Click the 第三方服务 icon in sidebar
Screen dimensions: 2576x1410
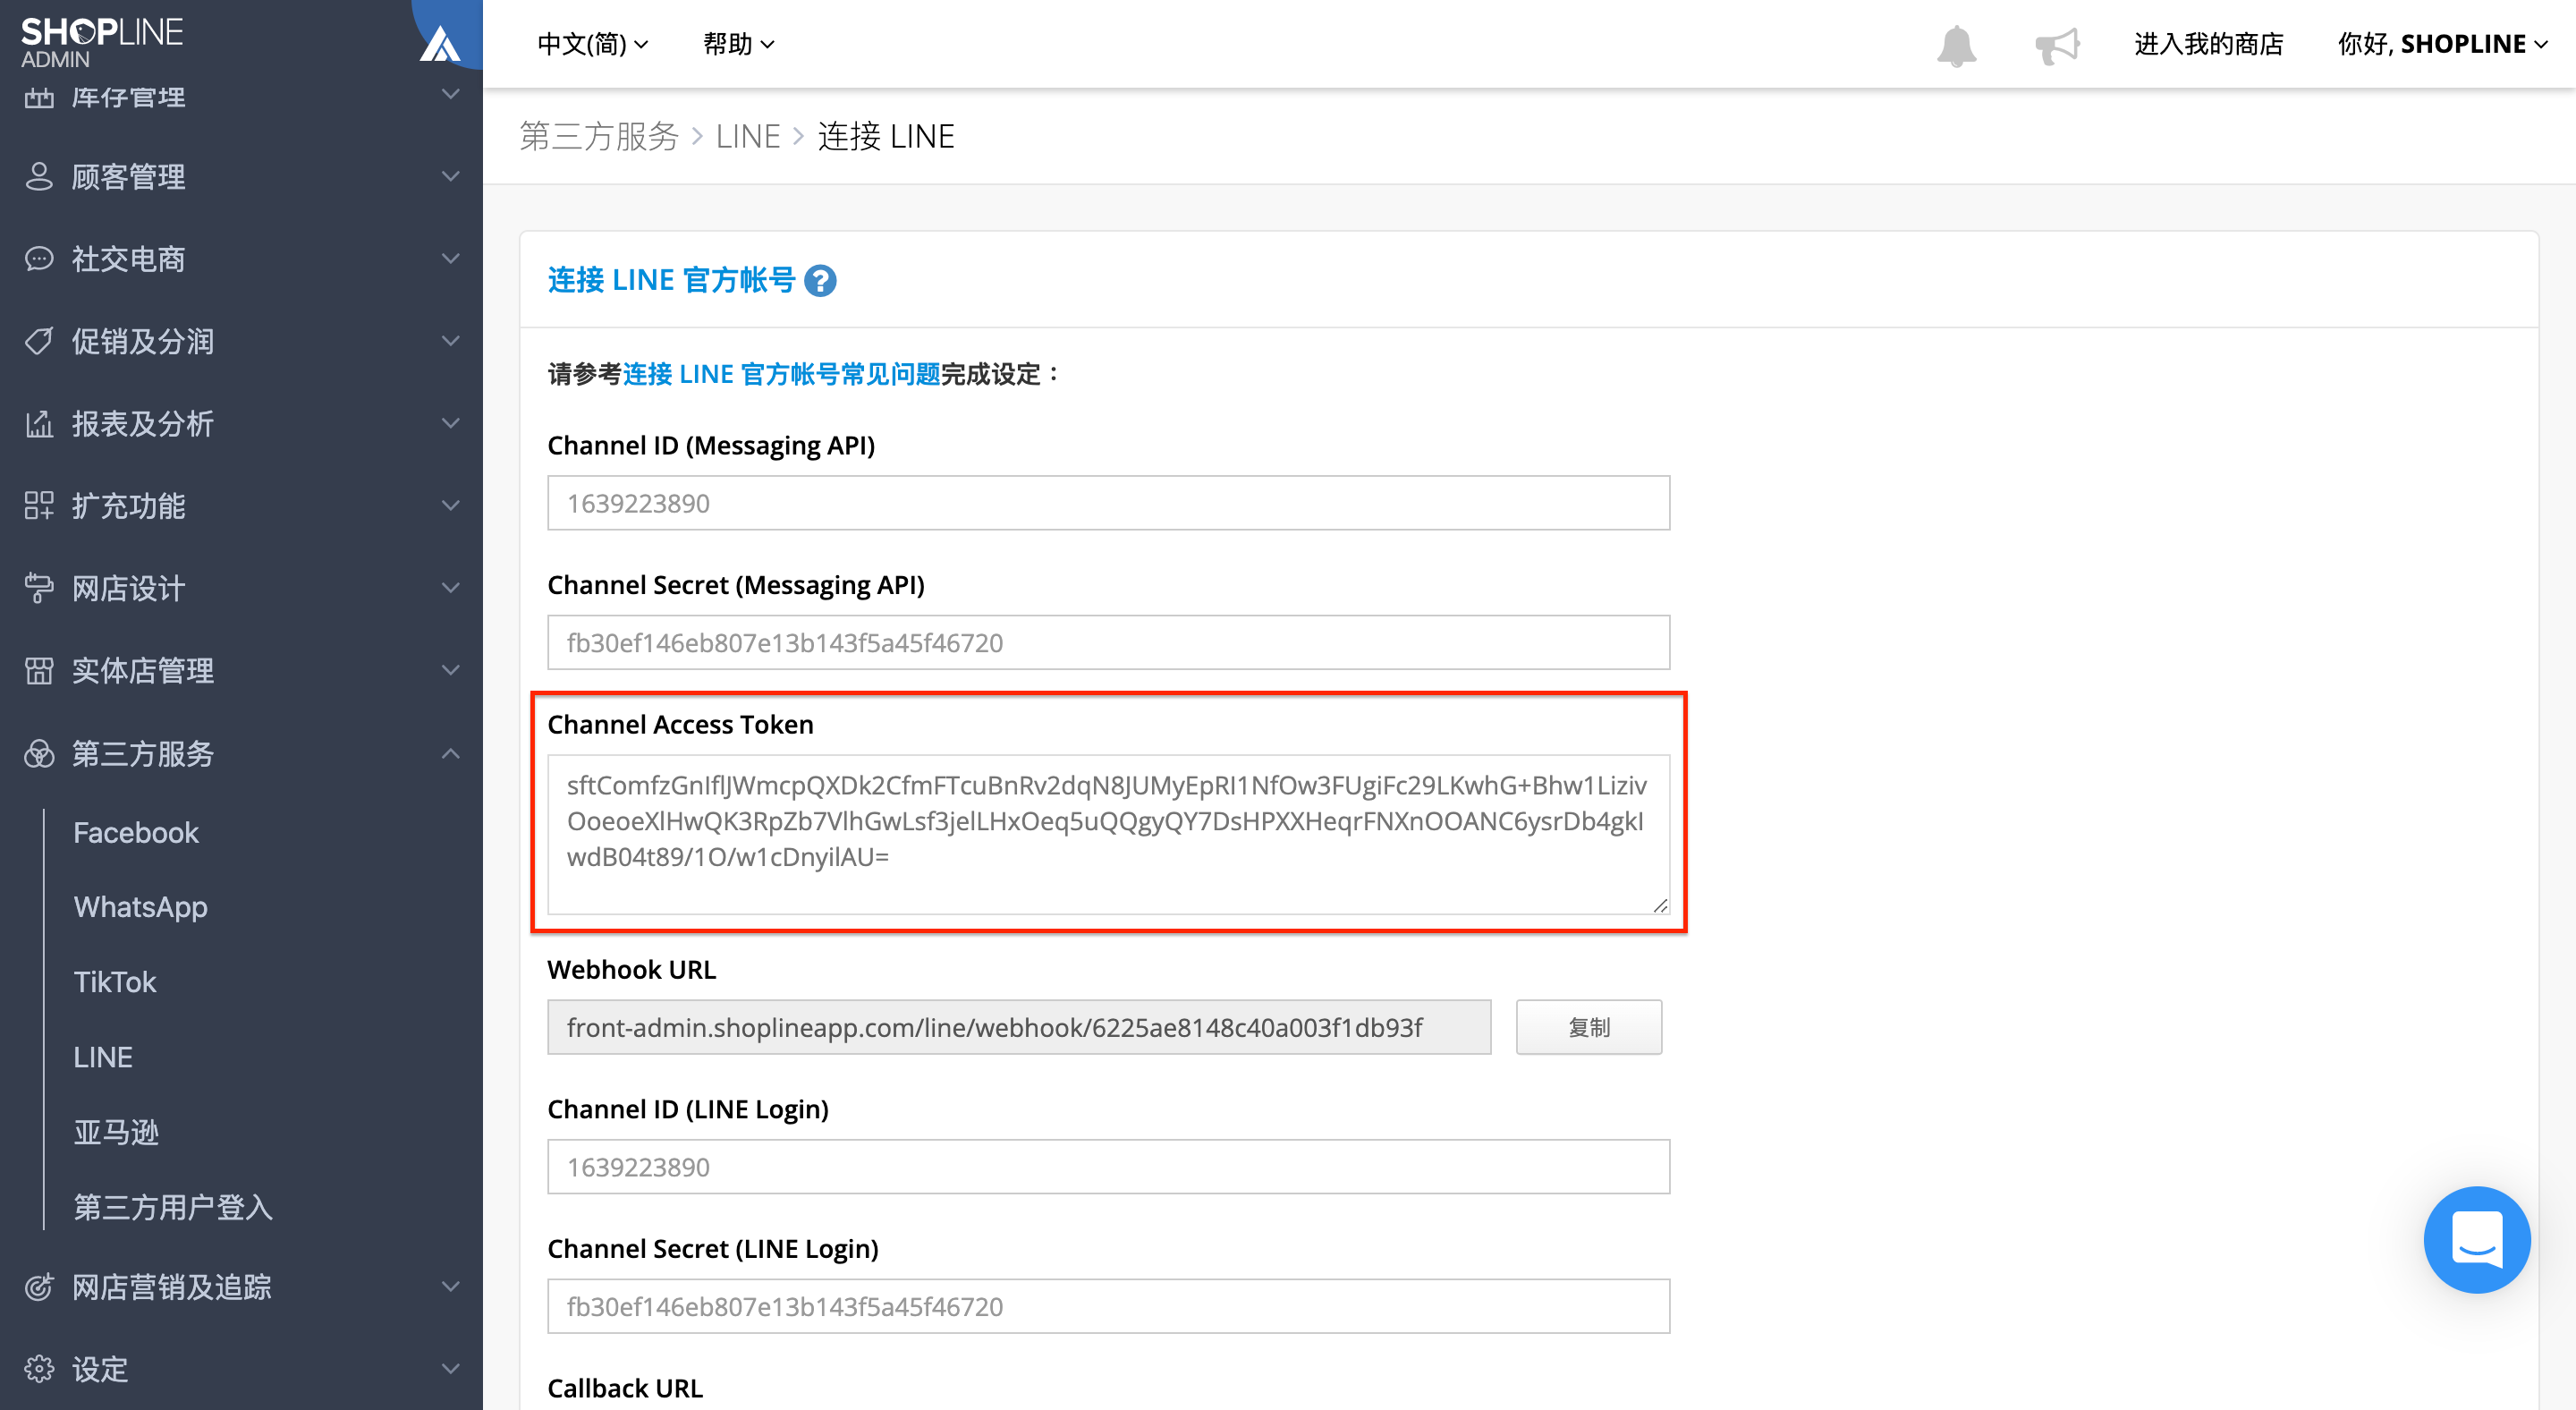click(39, 754)
